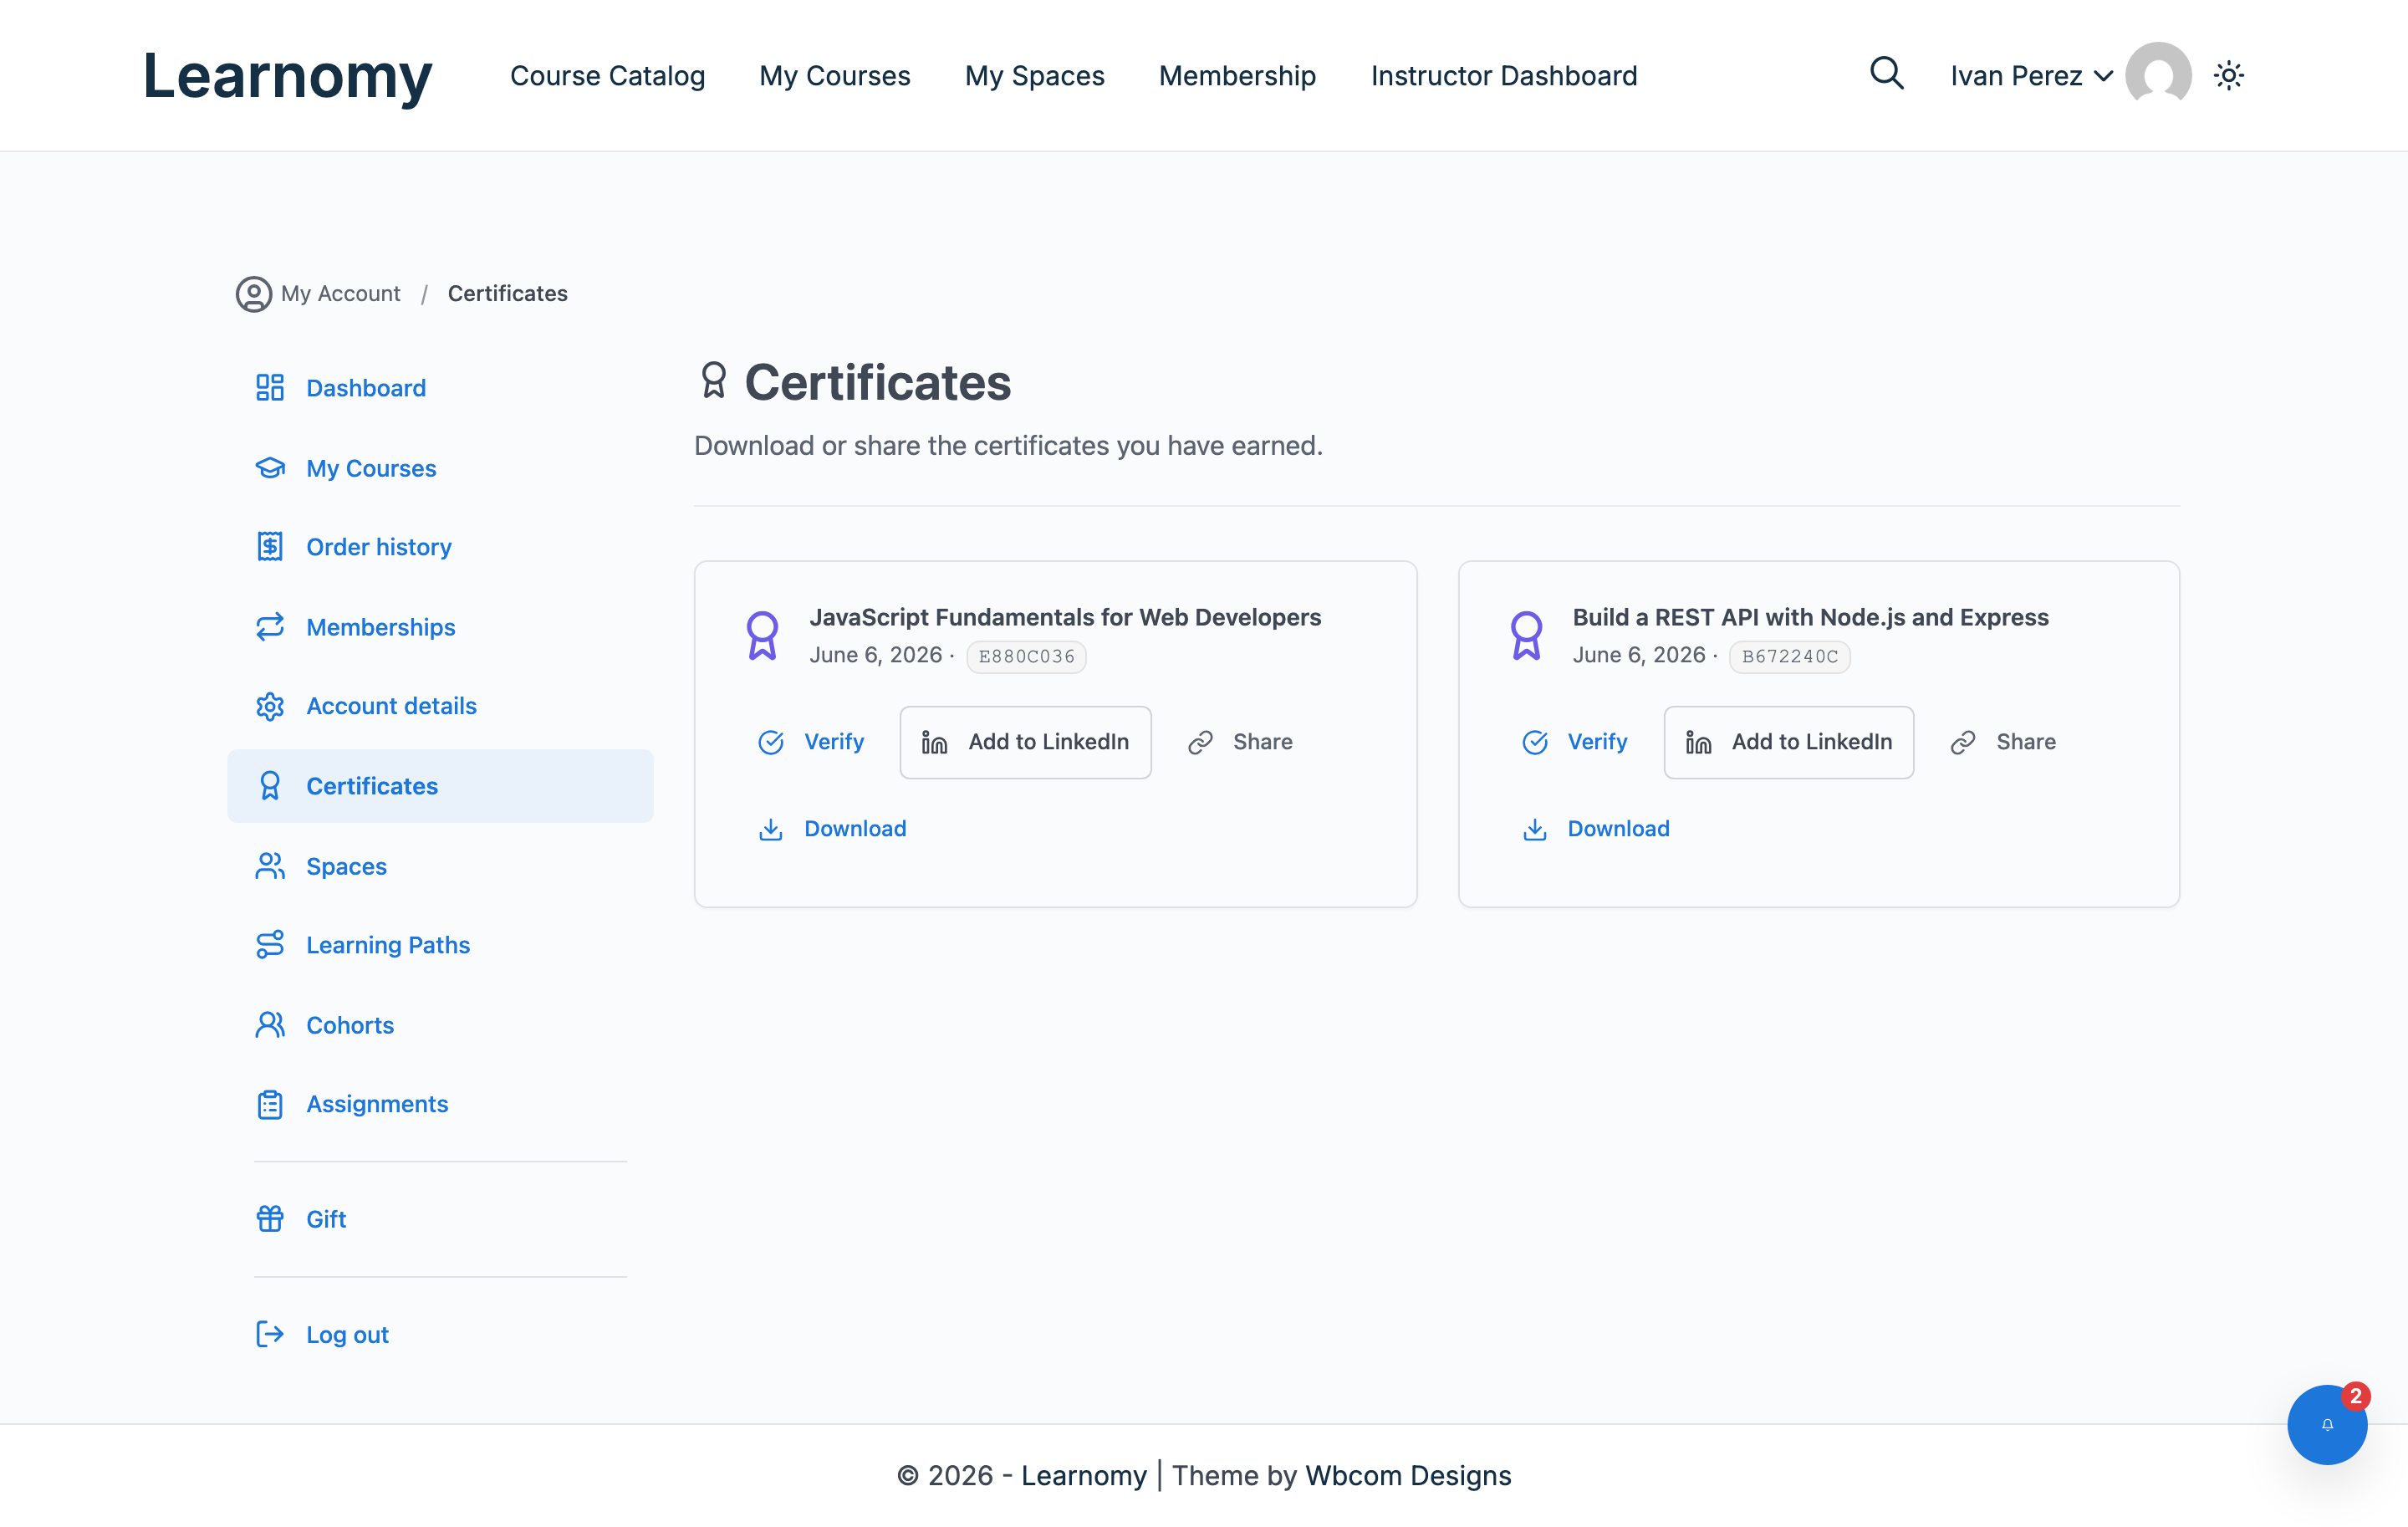The width and height of the screenshot is (2408, 1527).
Task: Click the Dashboard grid icon in sidebar
Action: coord(270,387)
